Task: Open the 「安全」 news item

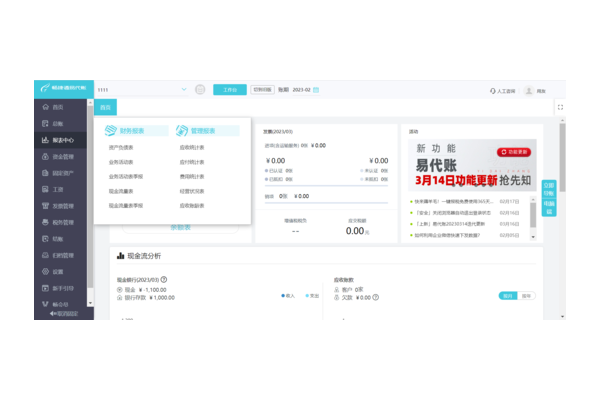Action: 465,212
